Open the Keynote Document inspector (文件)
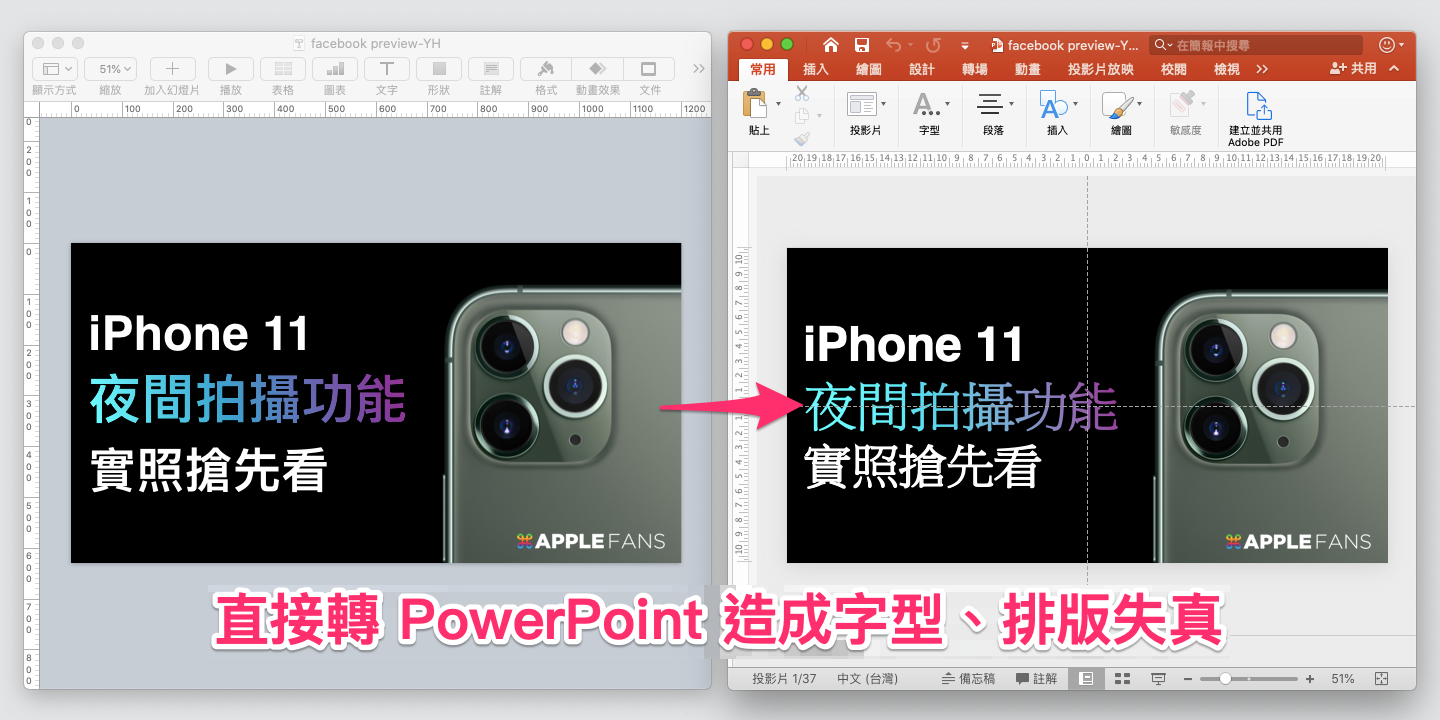Image resolution: width=1440 pixels, height=720 pixels. [649, 69]
